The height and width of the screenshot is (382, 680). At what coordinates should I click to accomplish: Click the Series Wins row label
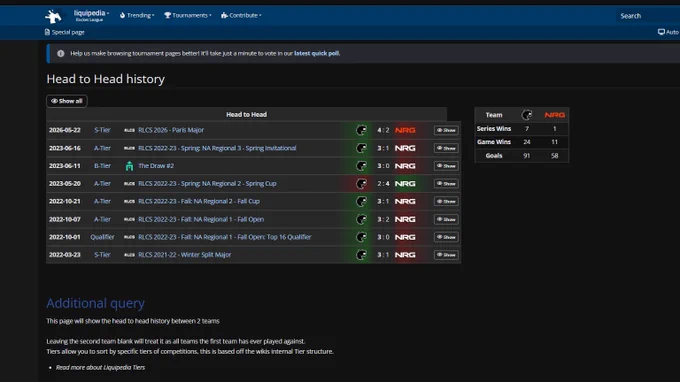[x=494, y=129]
